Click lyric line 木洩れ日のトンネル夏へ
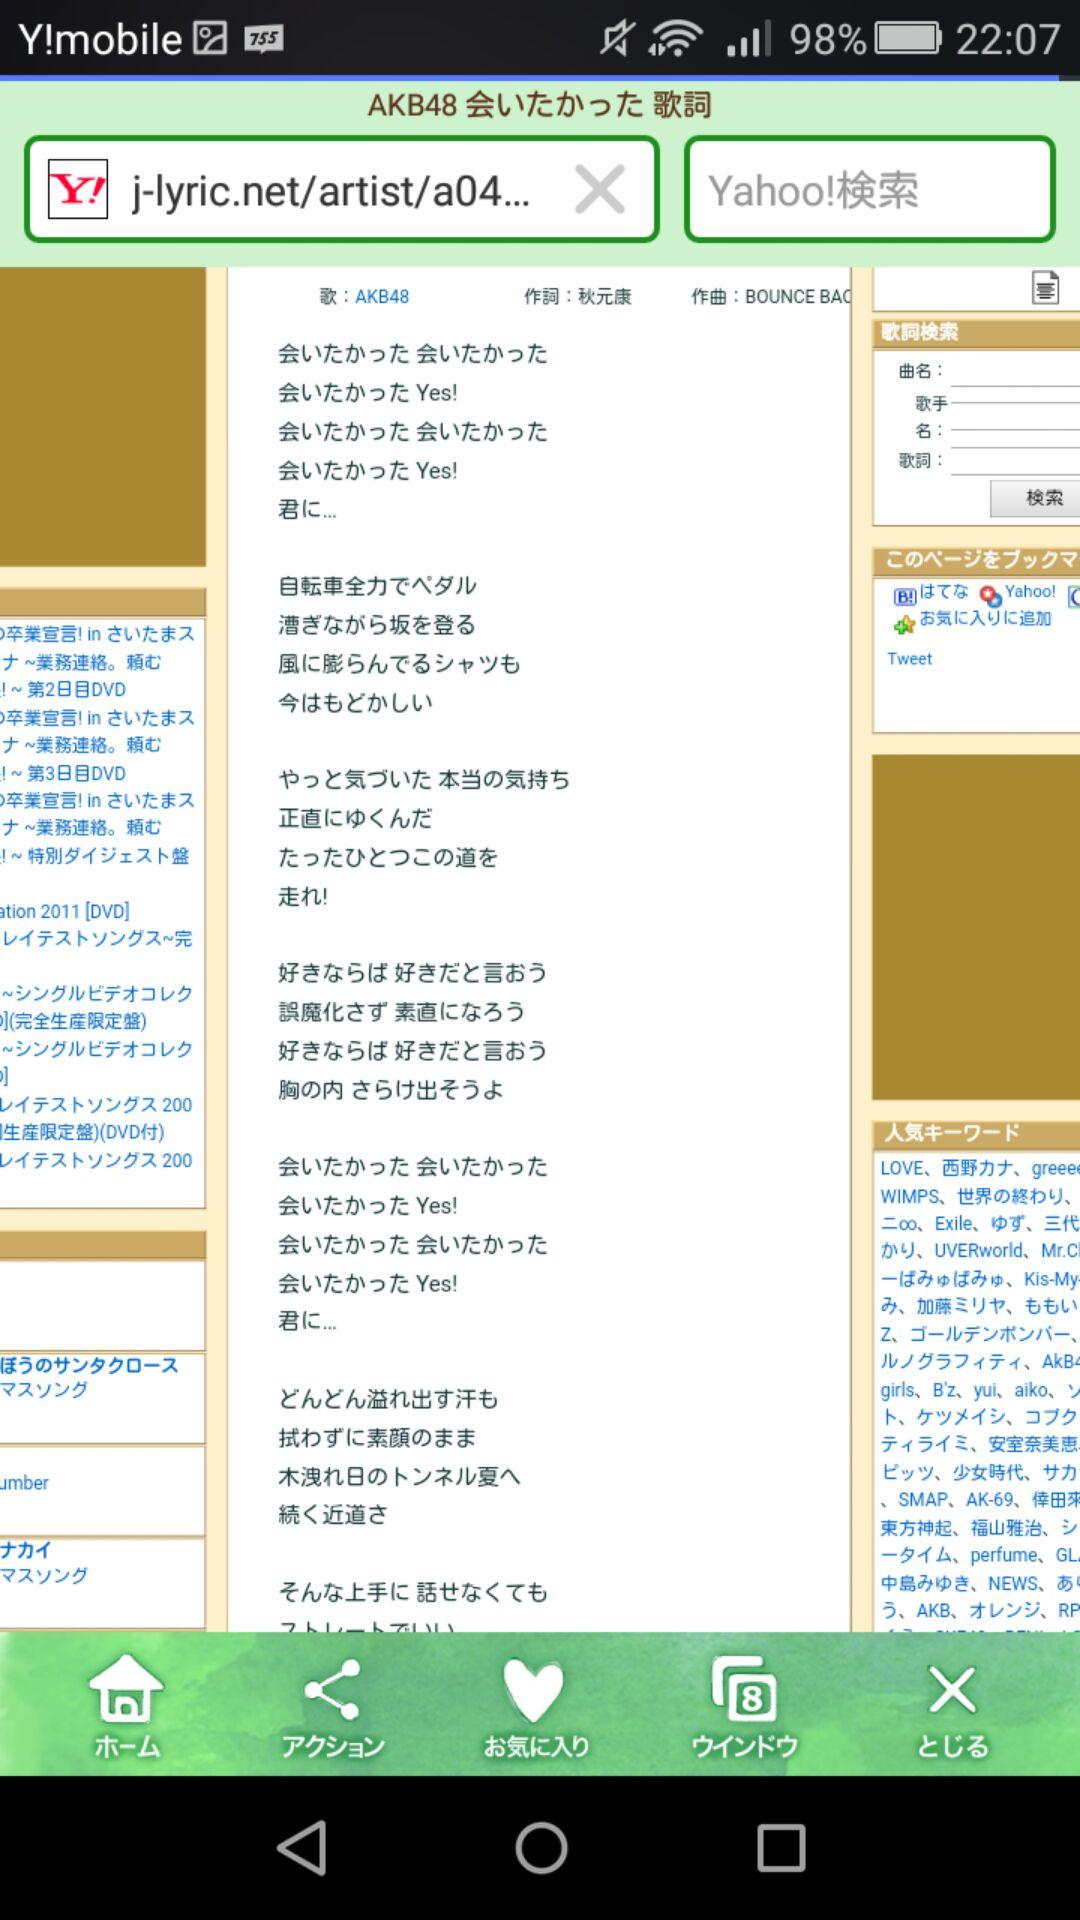The height and width of the screenshot is (1920, 1080). (399, 1476)
